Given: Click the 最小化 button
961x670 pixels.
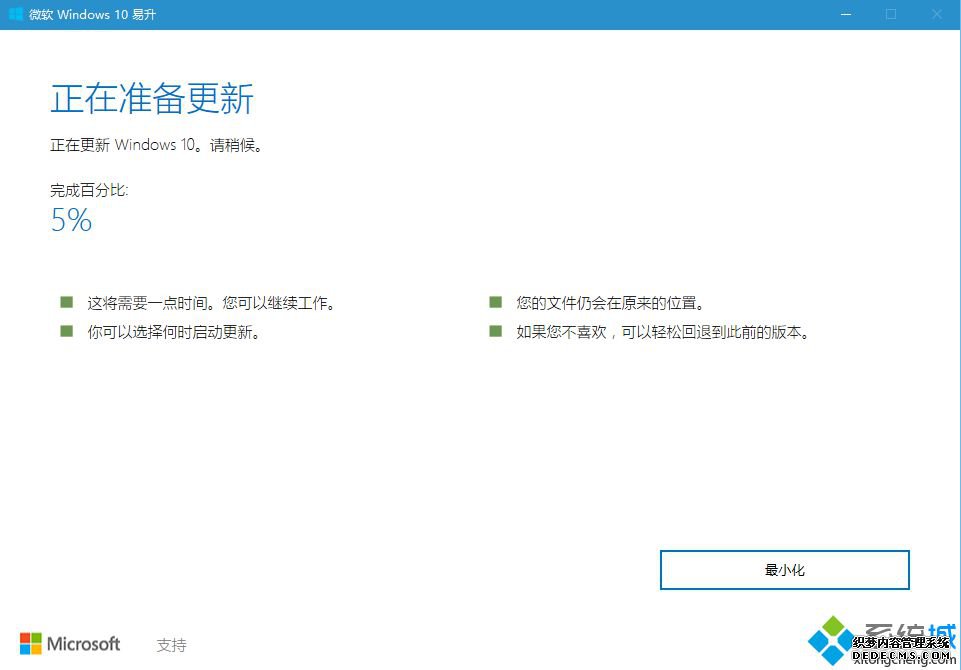Looking at the screenshot, I should tap(784, 570).
